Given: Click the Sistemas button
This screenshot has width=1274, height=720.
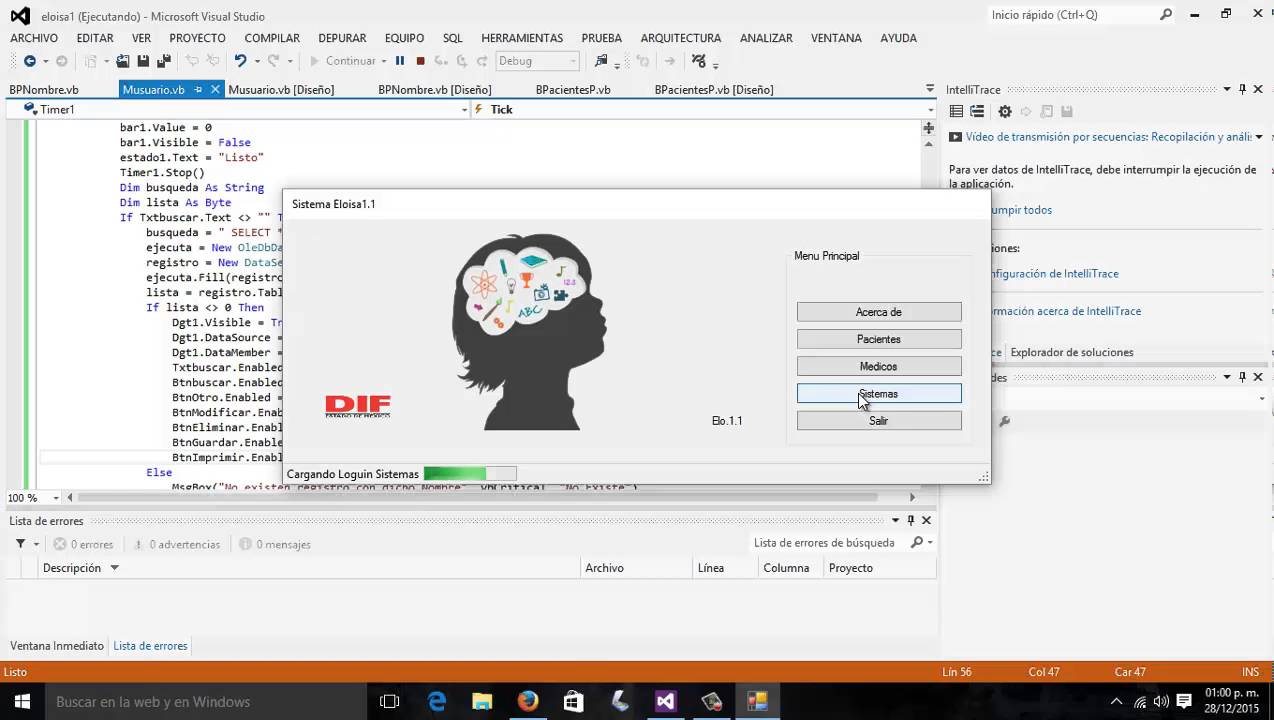Looking at the screenshot, I should (x=879, y=394).
